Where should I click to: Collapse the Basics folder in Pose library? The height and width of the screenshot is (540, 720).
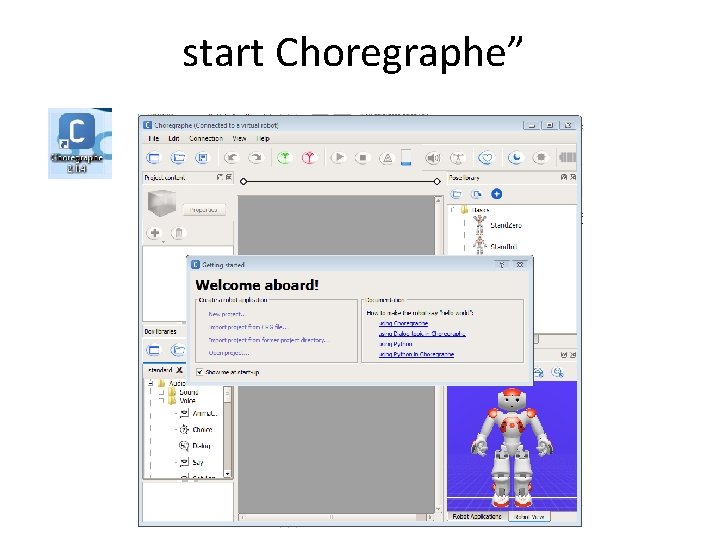coord(452,210)
